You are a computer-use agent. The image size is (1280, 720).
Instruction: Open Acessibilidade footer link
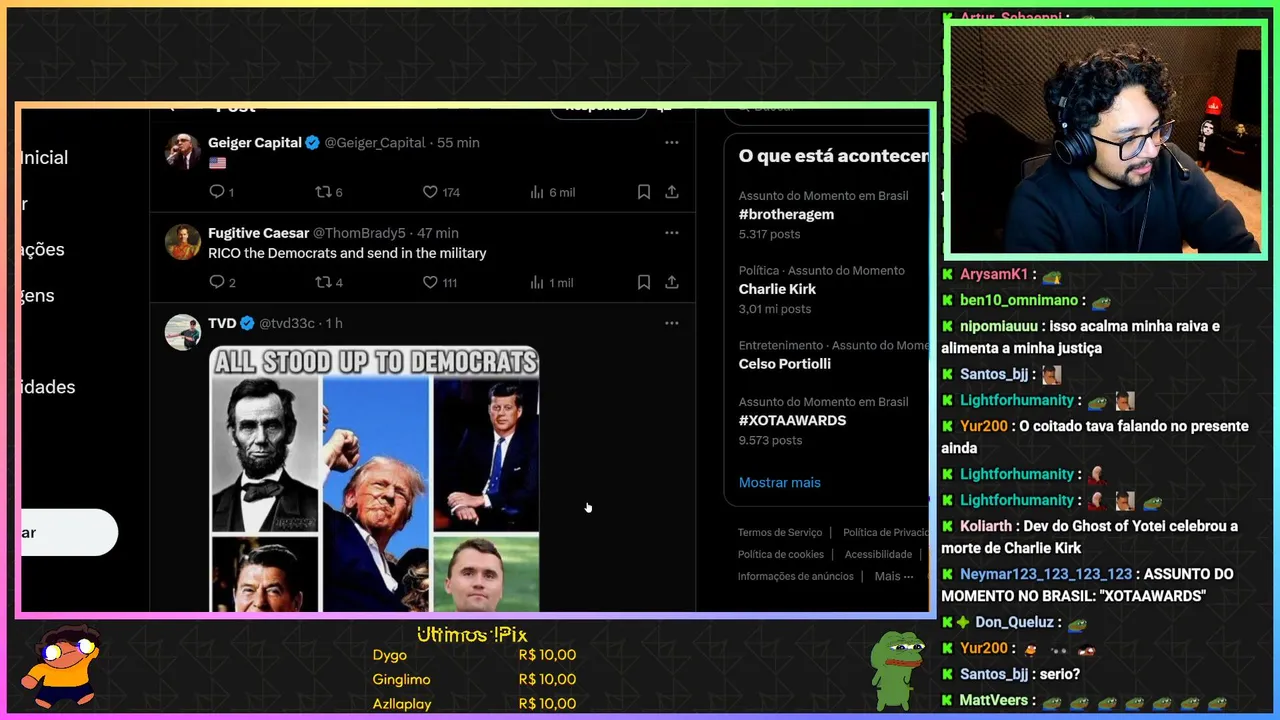click(x=878, y=554)
